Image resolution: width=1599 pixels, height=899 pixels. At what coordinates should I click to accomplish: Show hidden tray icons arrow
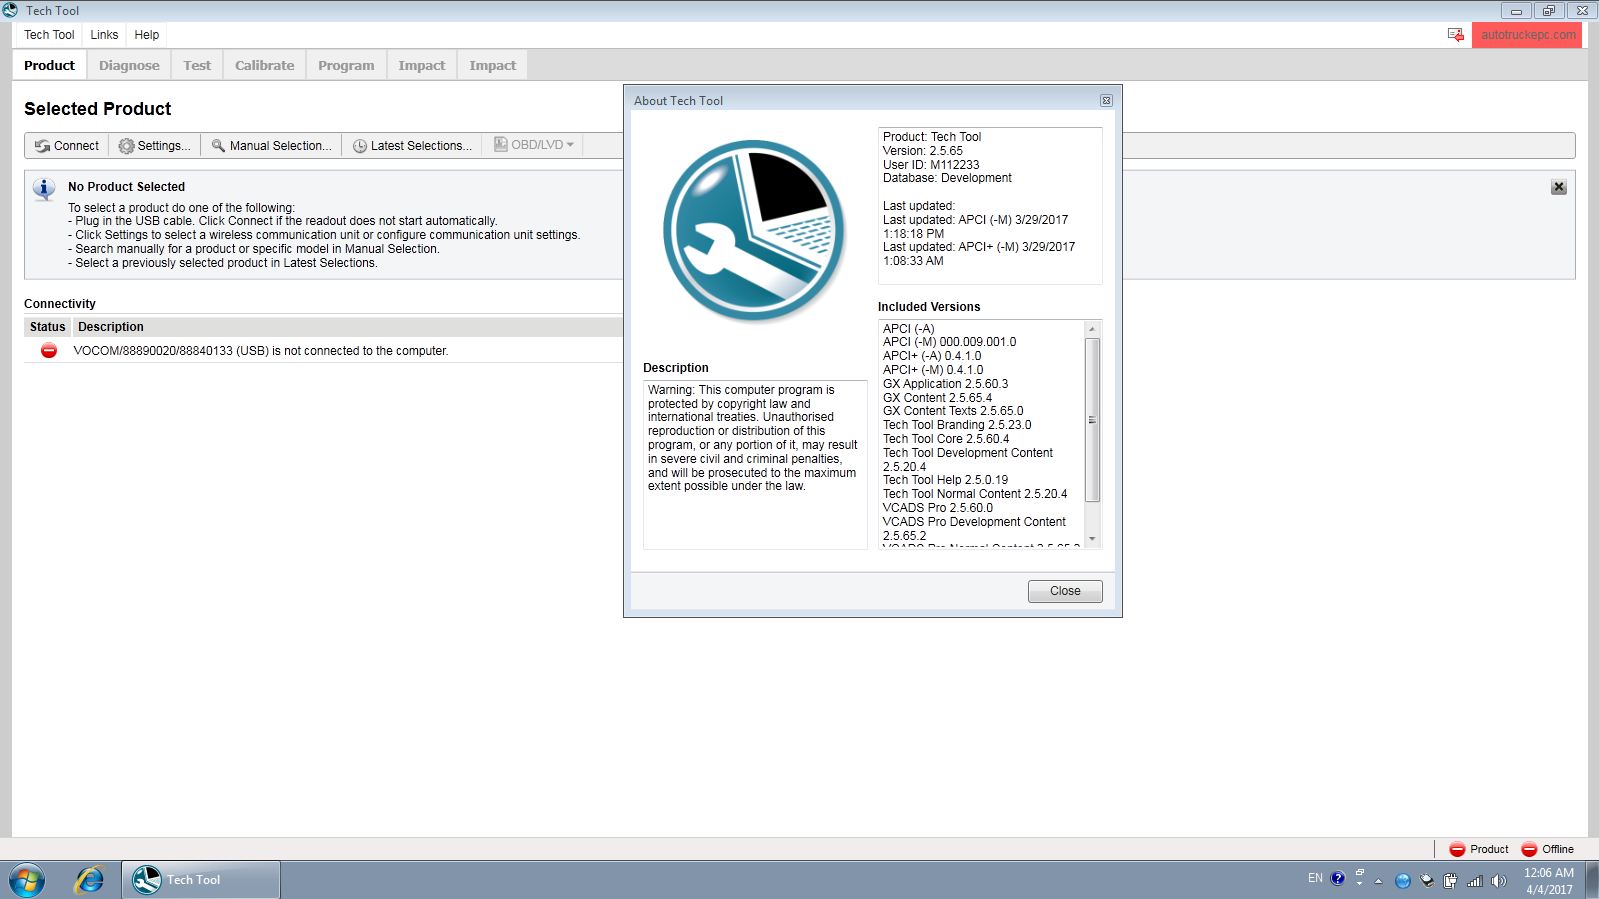(x=1378, y=881)
